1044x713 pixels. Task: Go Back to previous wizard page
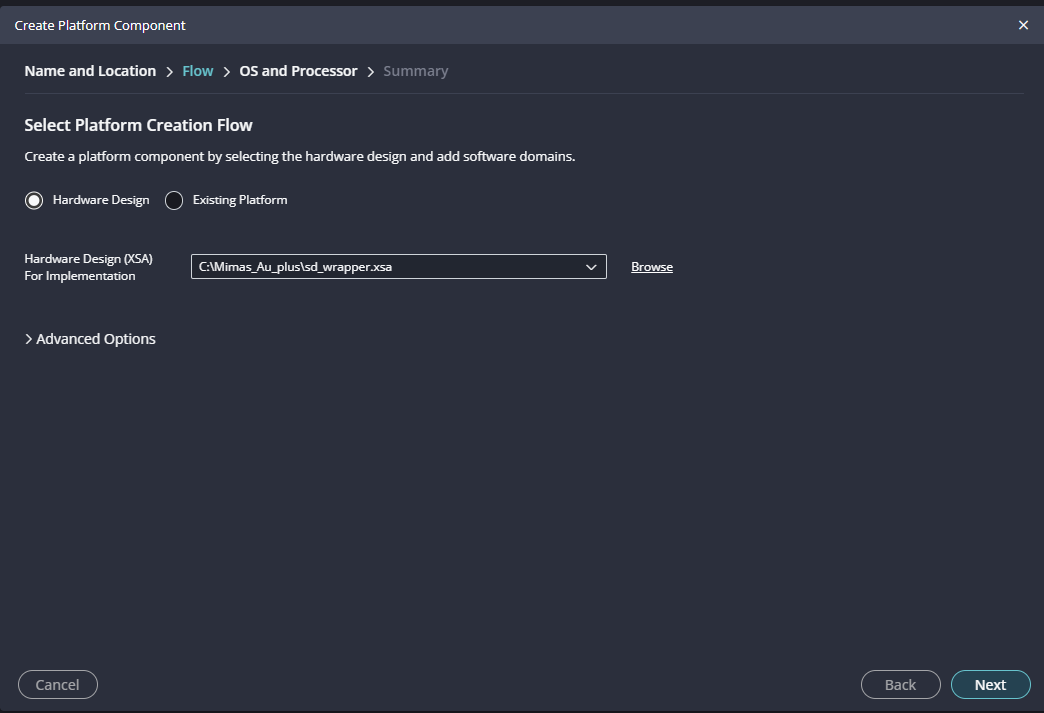pos(900,684)
